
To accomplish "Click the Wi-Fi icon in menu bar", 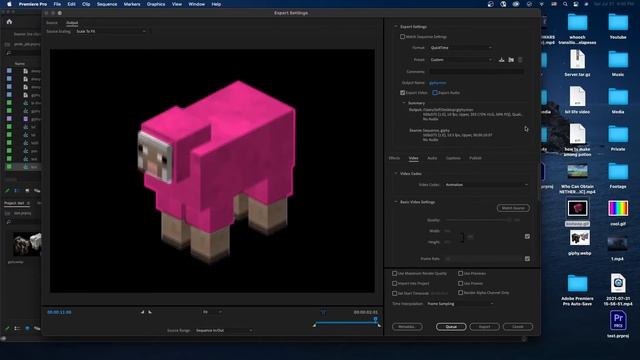I will pos(542,4).
